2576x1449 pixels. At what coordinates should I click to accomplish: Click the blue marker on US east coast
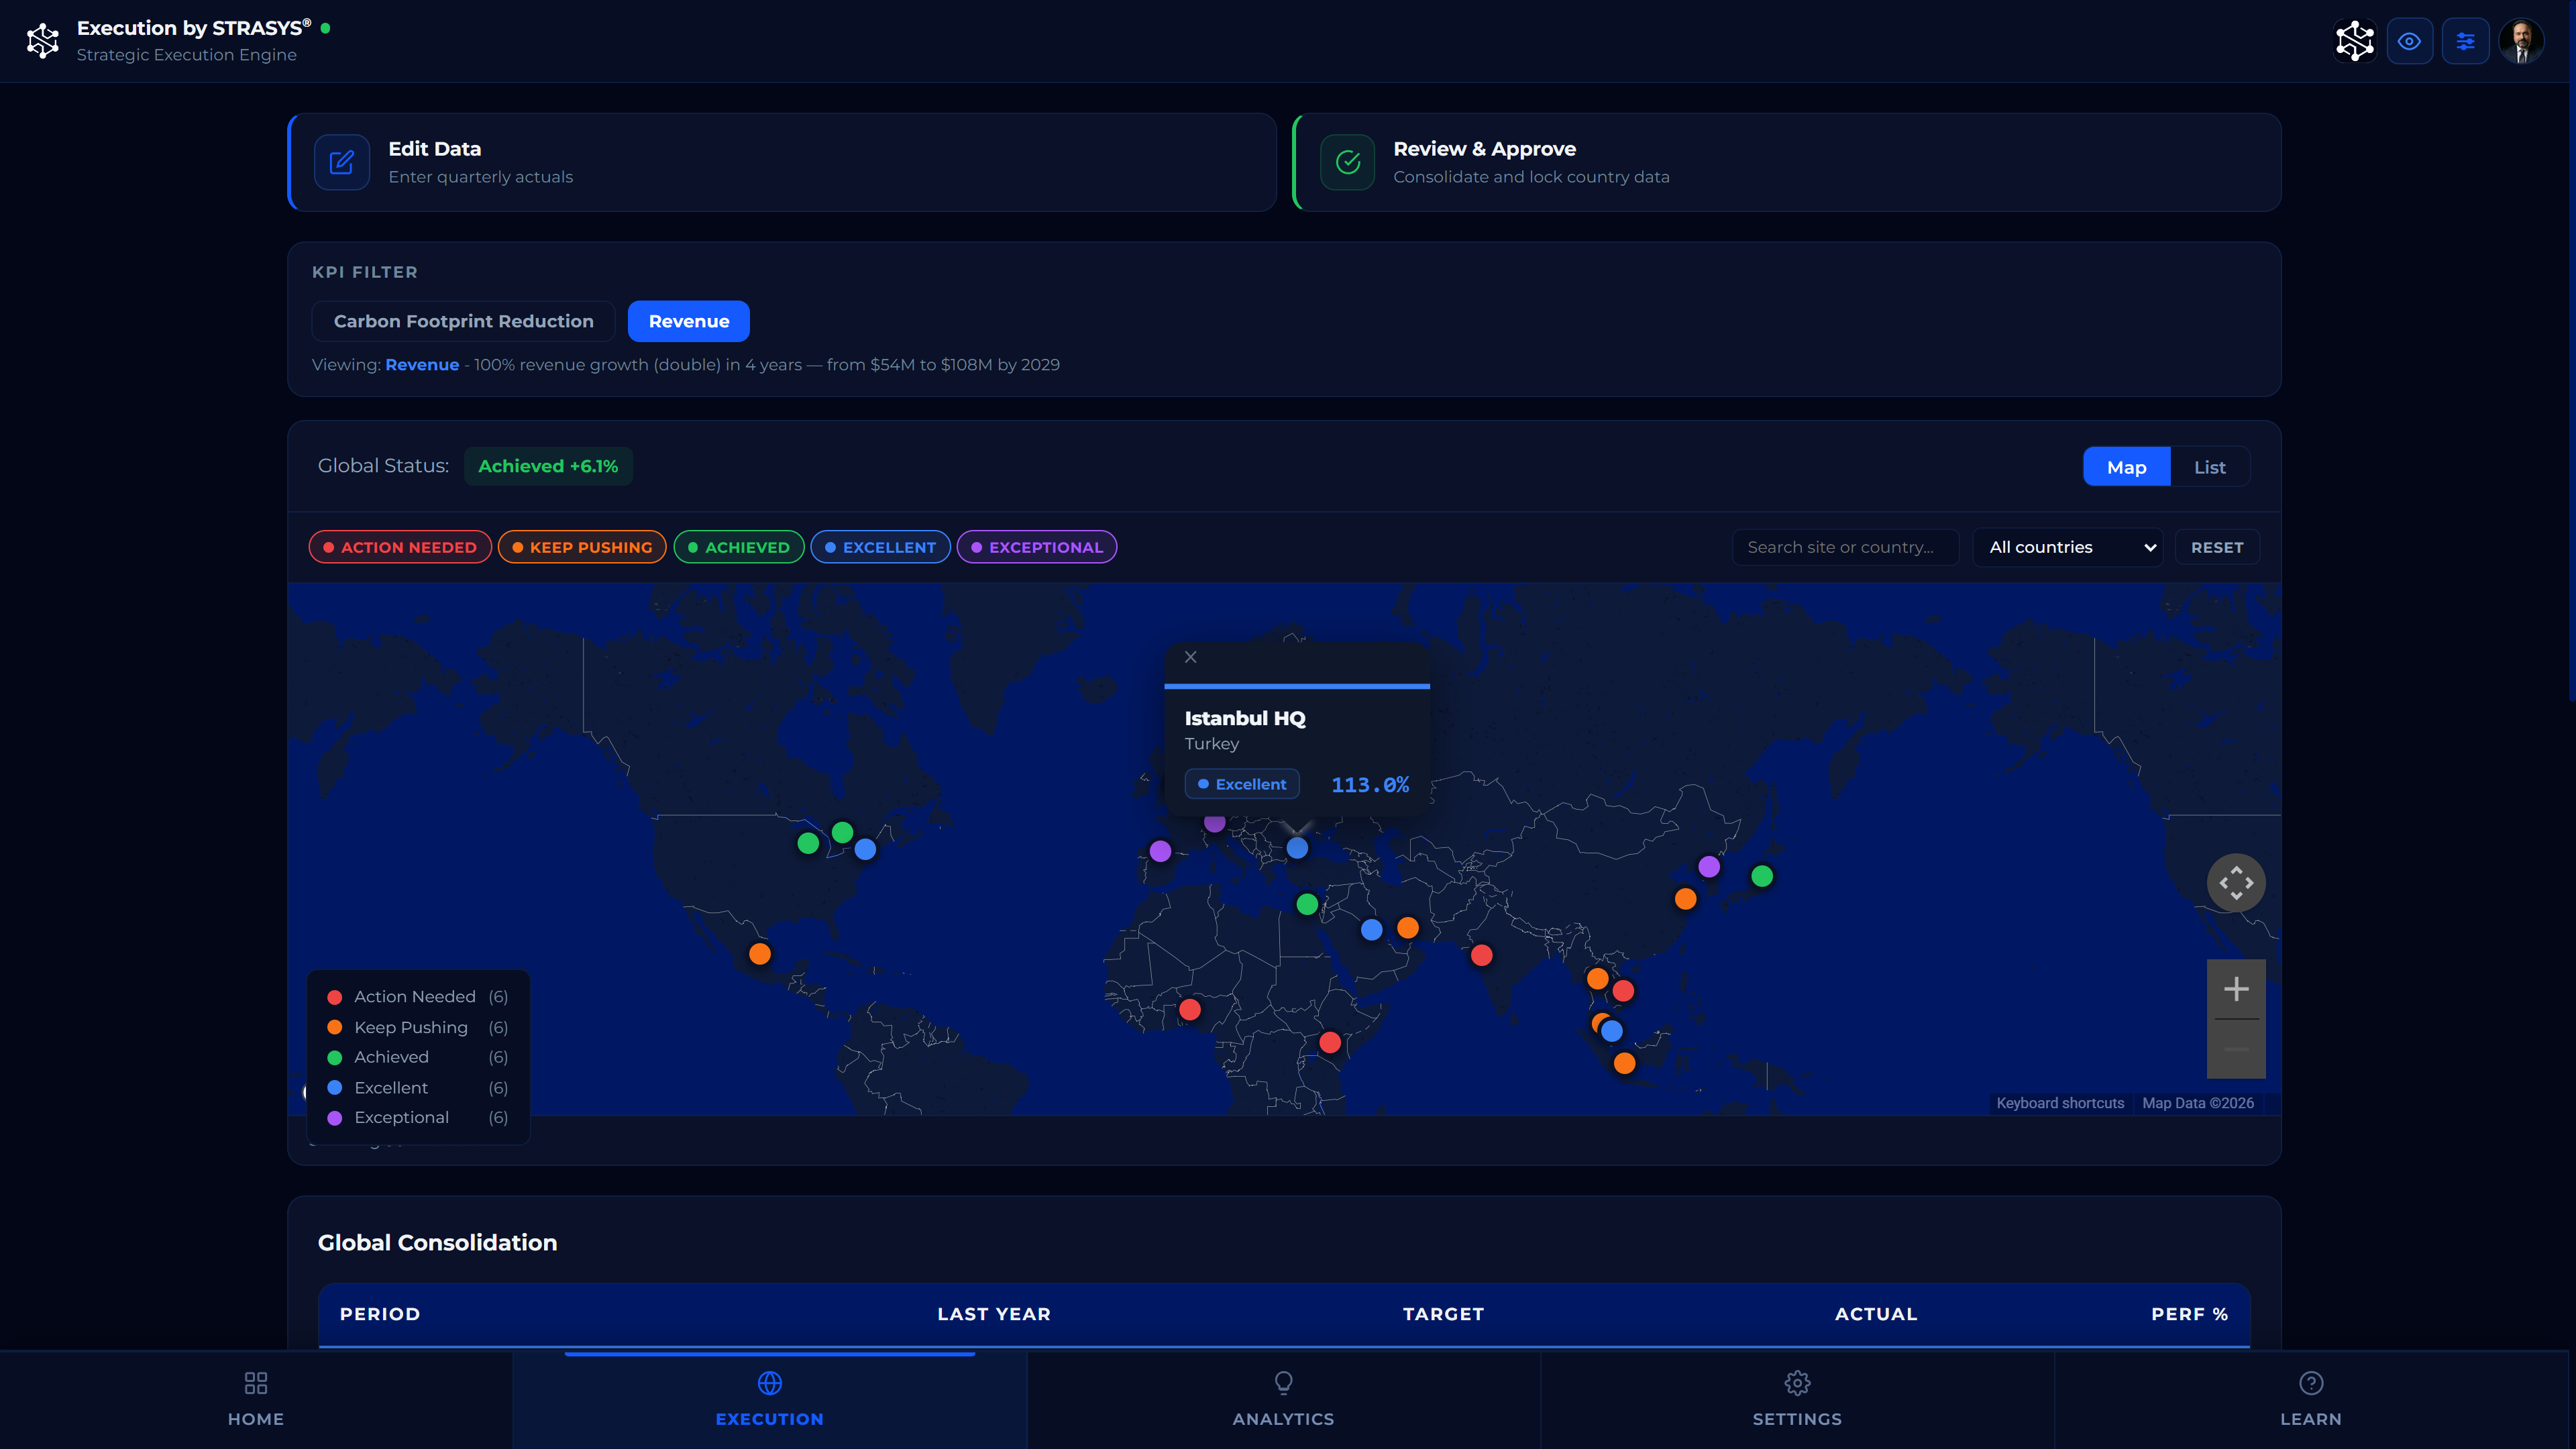click(866, 849)
